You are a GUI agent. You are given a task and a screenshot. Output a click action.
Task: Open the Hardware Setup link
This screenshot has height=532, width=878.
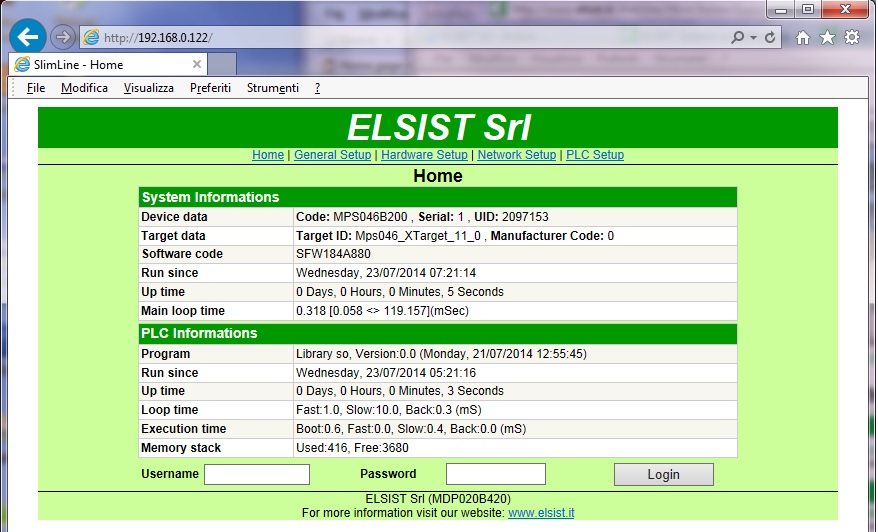(x=424, y=155)
